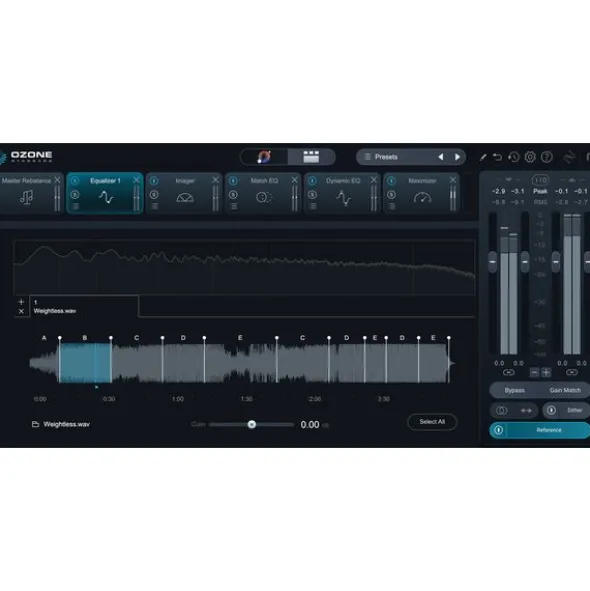
Task: Remove the Master Rebalance module
Action: tap(57, 180)
